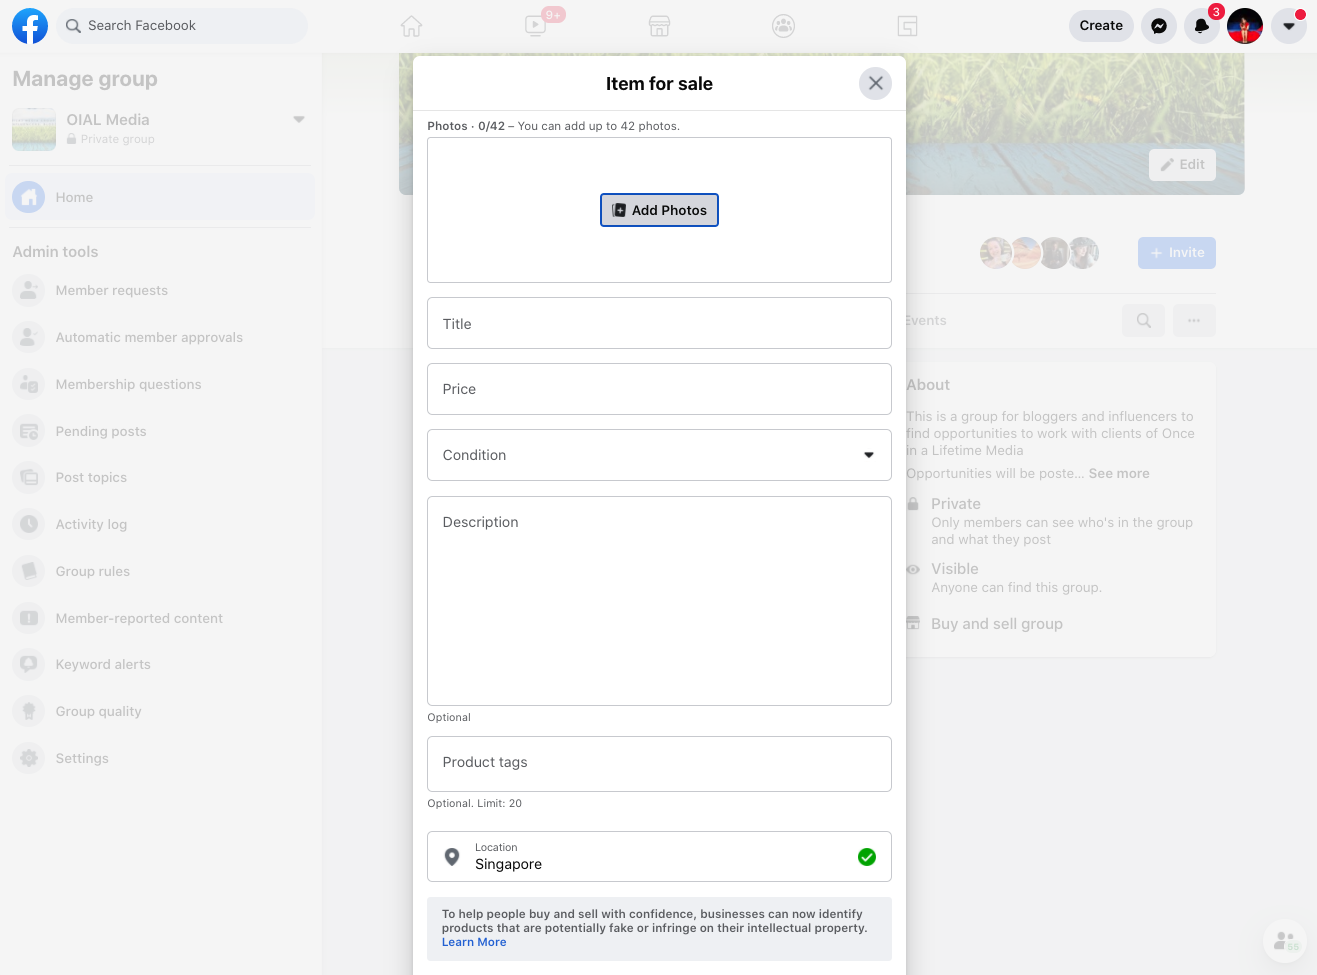Open the Learn More link
Screen dimensions: 1317x975
(474, 942)
